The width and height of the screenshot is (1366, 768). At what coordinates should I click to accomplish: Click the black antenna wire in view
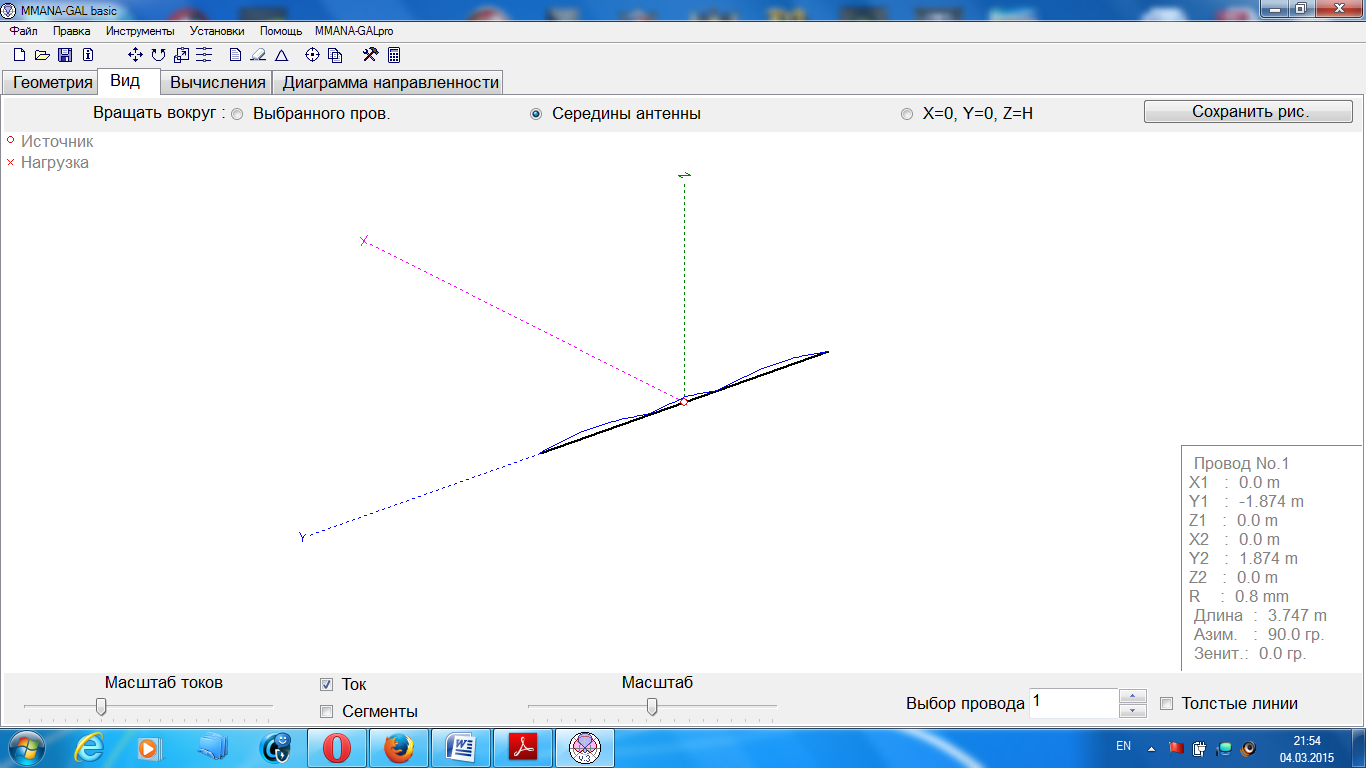click(x=684, y=403)
